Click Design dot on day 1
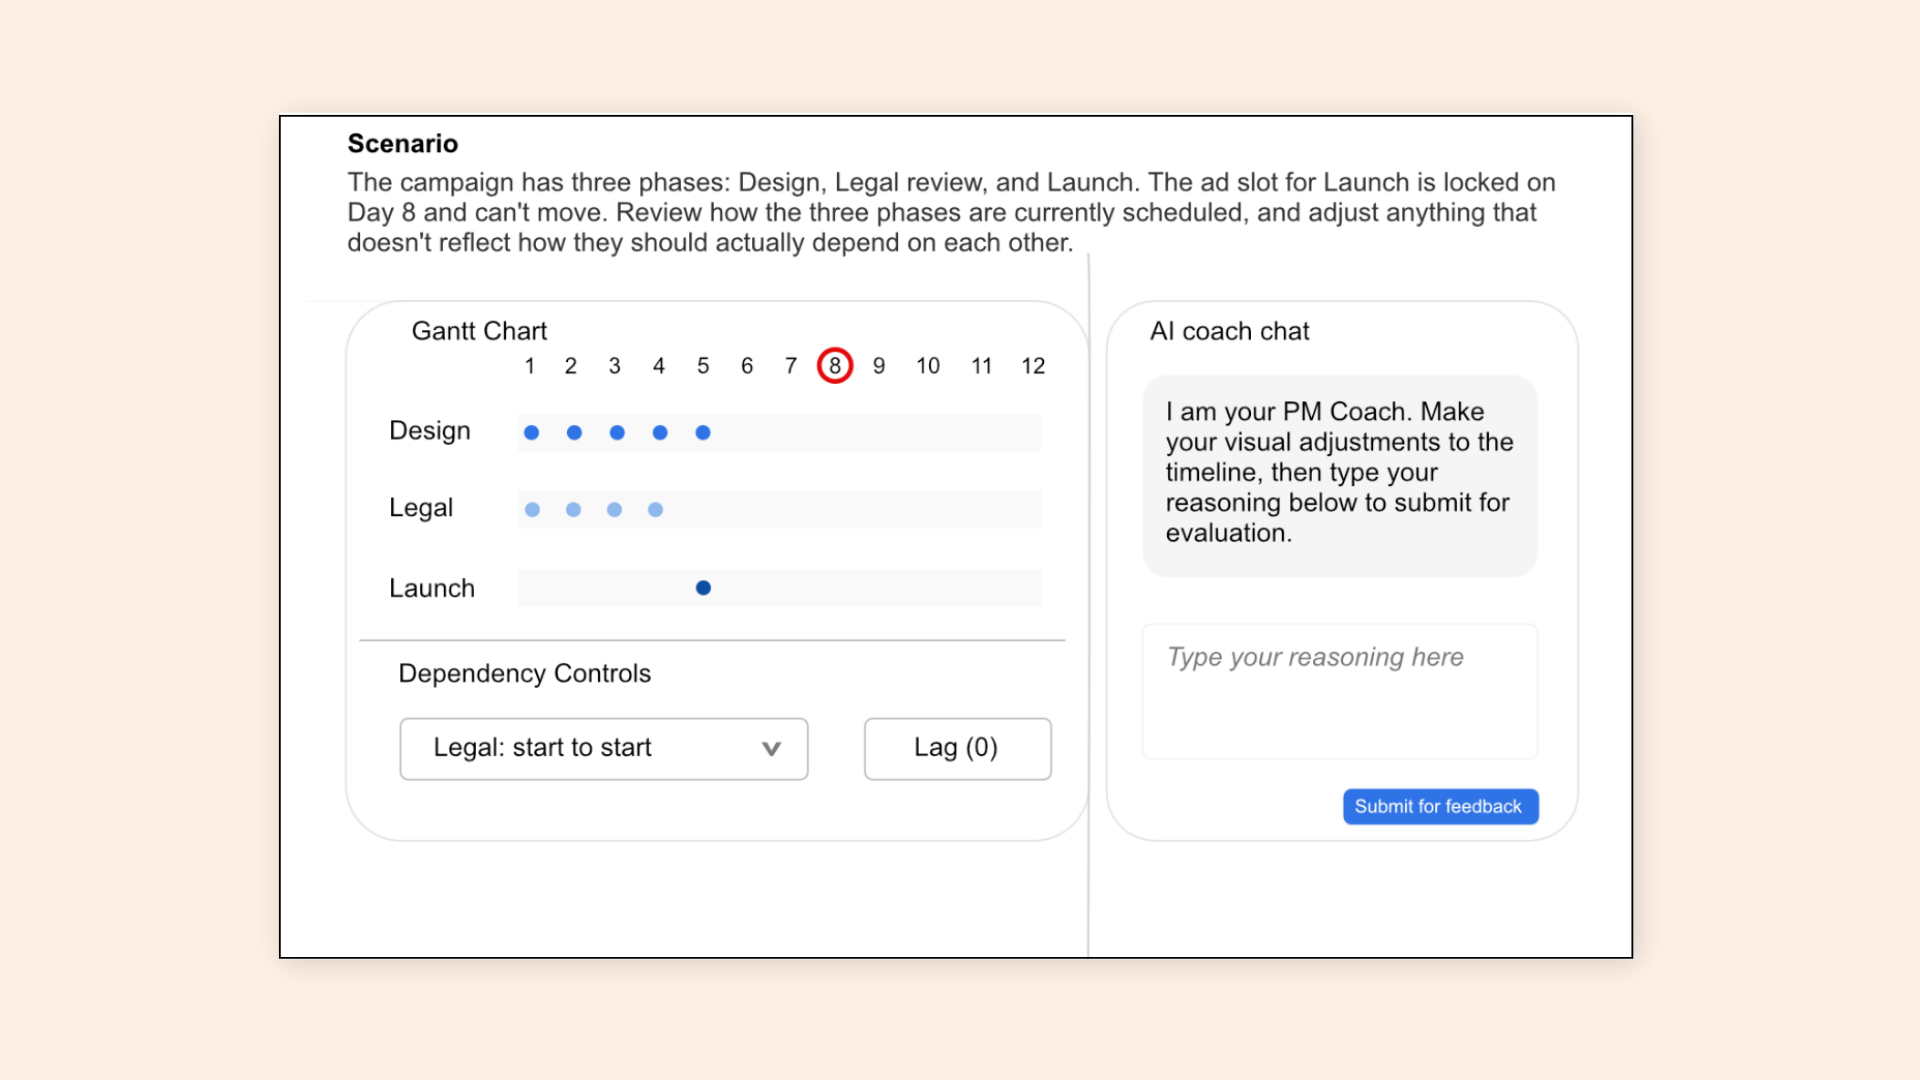1920x1080 pixels. click(x=532, y=433)
